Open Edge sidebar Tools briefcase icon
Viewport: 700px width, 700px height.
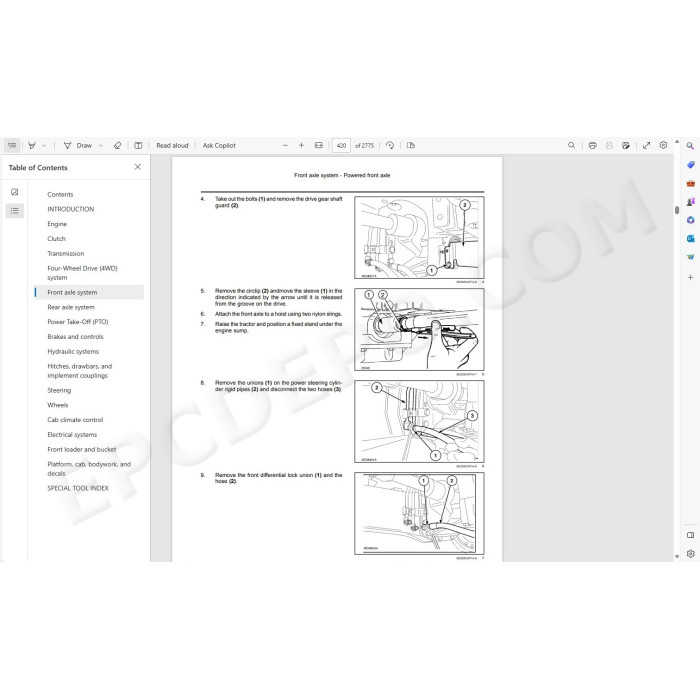pyautogui.click(x=690, y=183)
